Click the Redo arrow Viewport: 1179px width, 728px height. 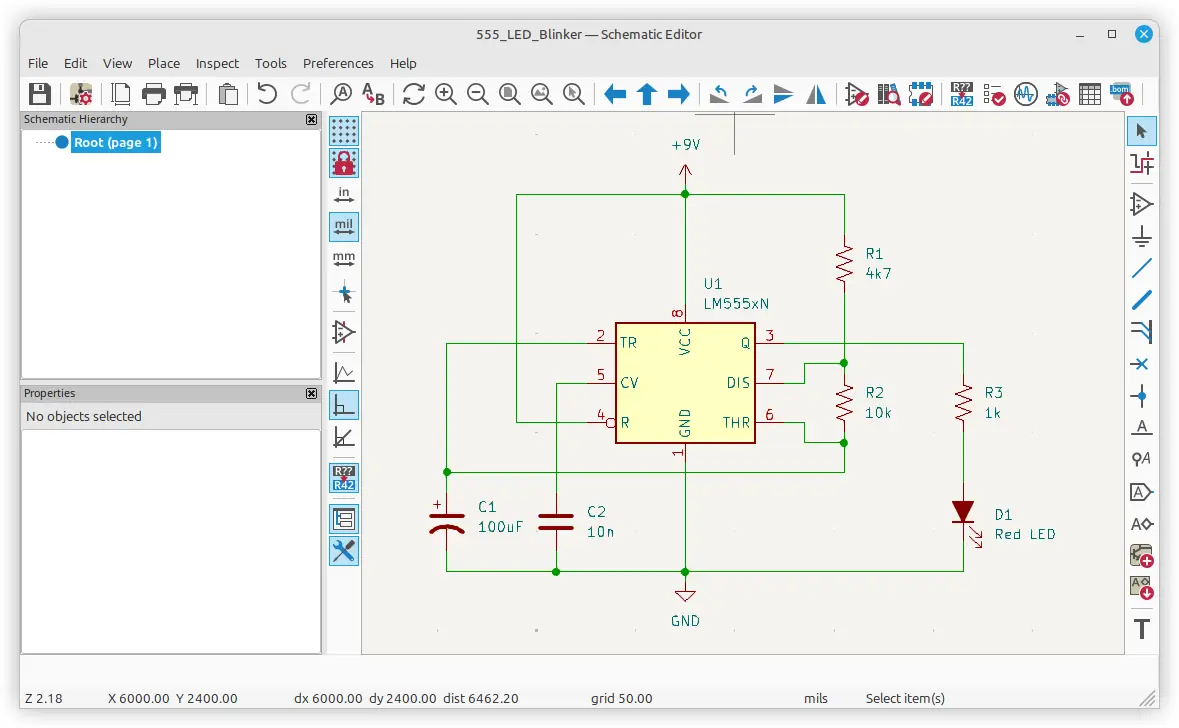pyautogui.click(x=301, y=94)
